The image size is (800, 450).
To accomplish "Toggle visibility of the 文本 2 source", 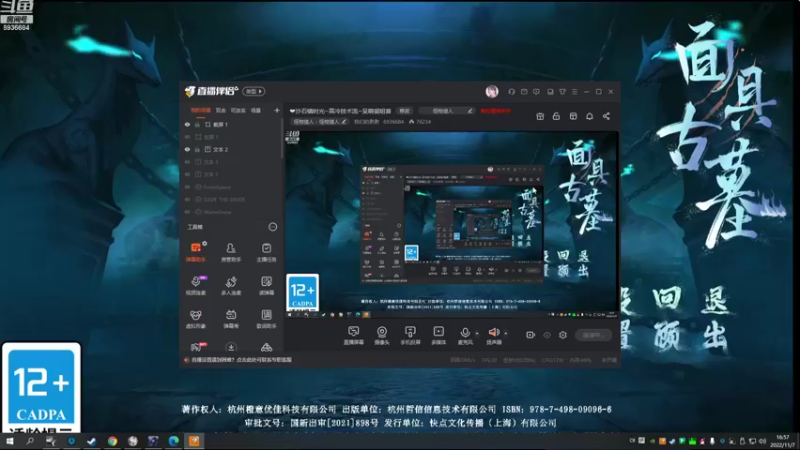I will (187, 149).
